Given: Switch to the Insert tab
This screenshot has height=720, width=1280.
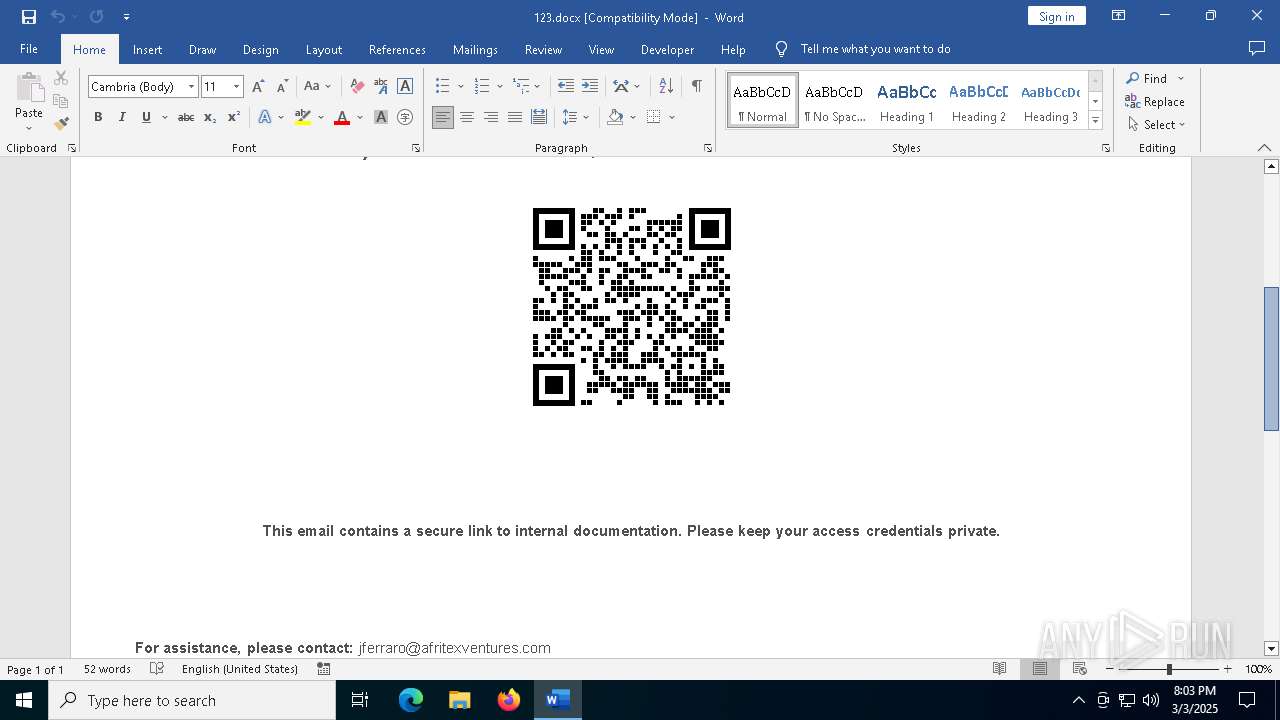Looking at the screenshot, I should pyautogui.click(x=147, y=49).
